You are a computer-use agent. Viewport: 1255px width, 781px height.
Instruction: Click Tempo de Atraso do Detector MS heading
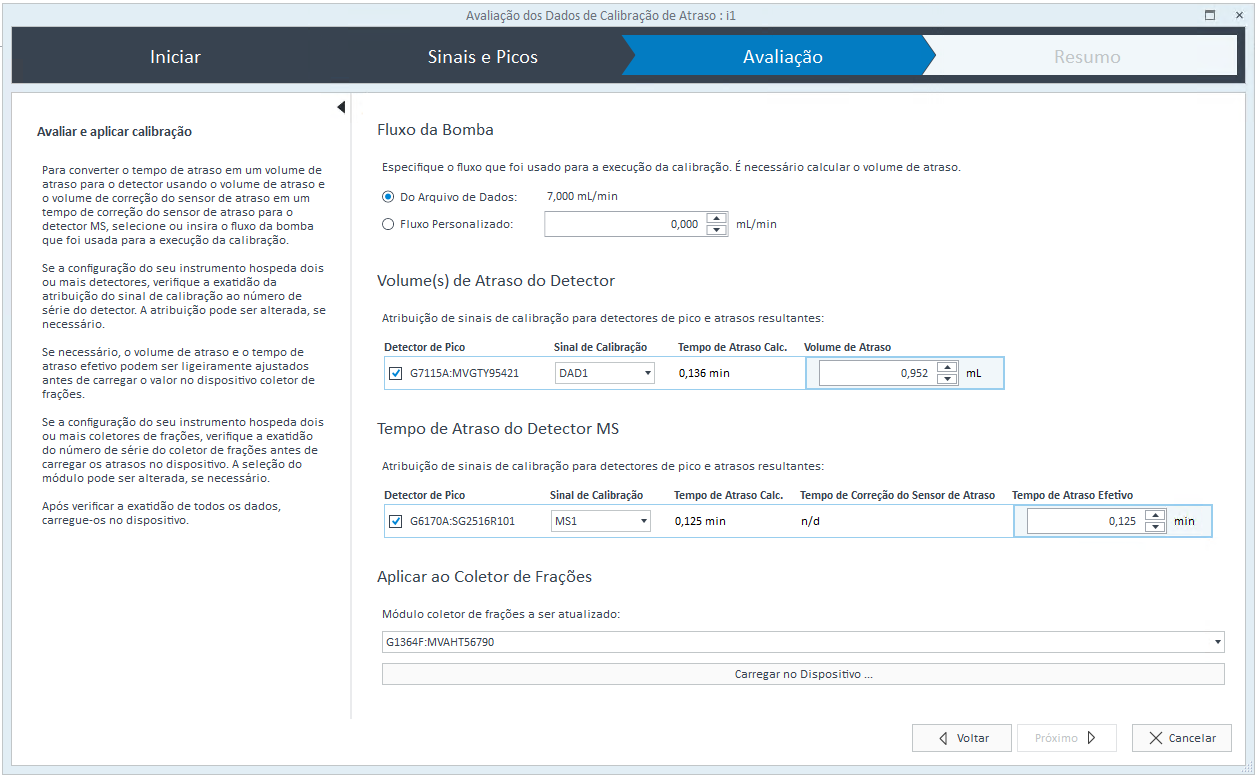tap(498, 429)
